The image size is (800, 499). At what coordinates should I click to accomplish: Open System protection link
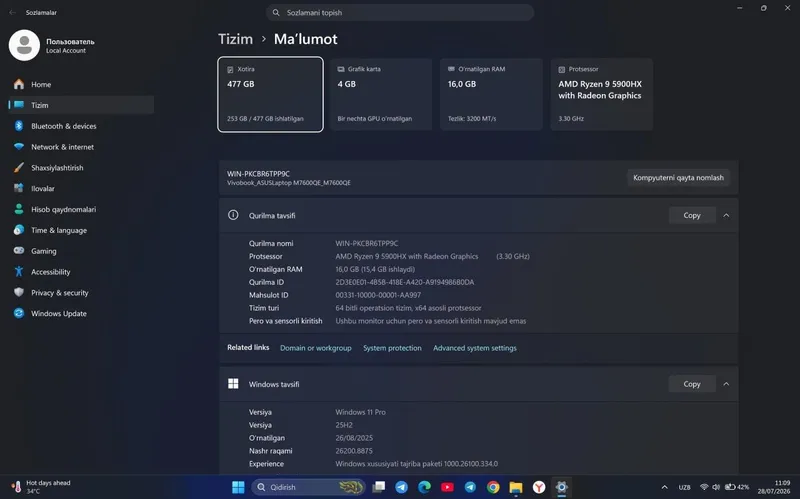(x=392, y=348)
